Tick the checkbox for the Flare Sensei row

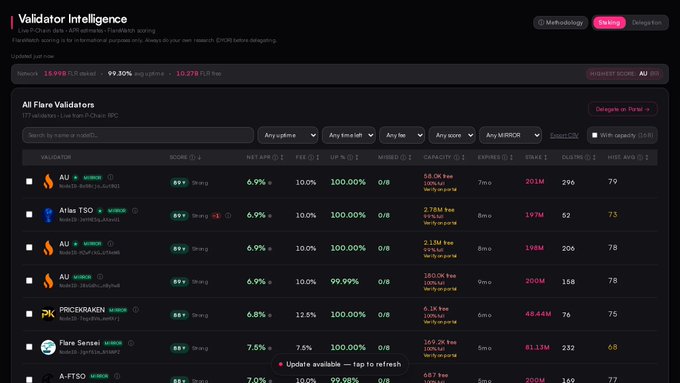29,347
